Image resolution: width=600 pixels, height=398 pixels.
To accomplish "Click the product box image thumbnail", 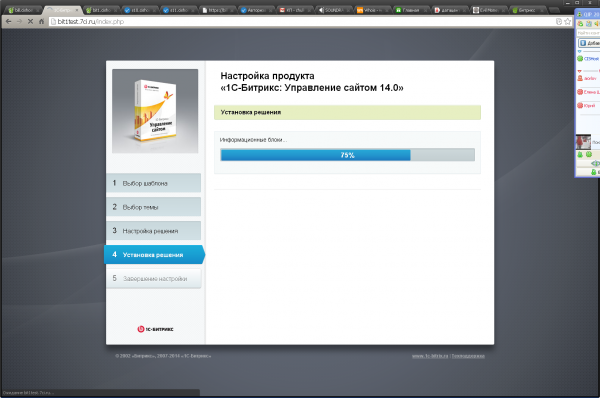I will [x=155, y=111].
